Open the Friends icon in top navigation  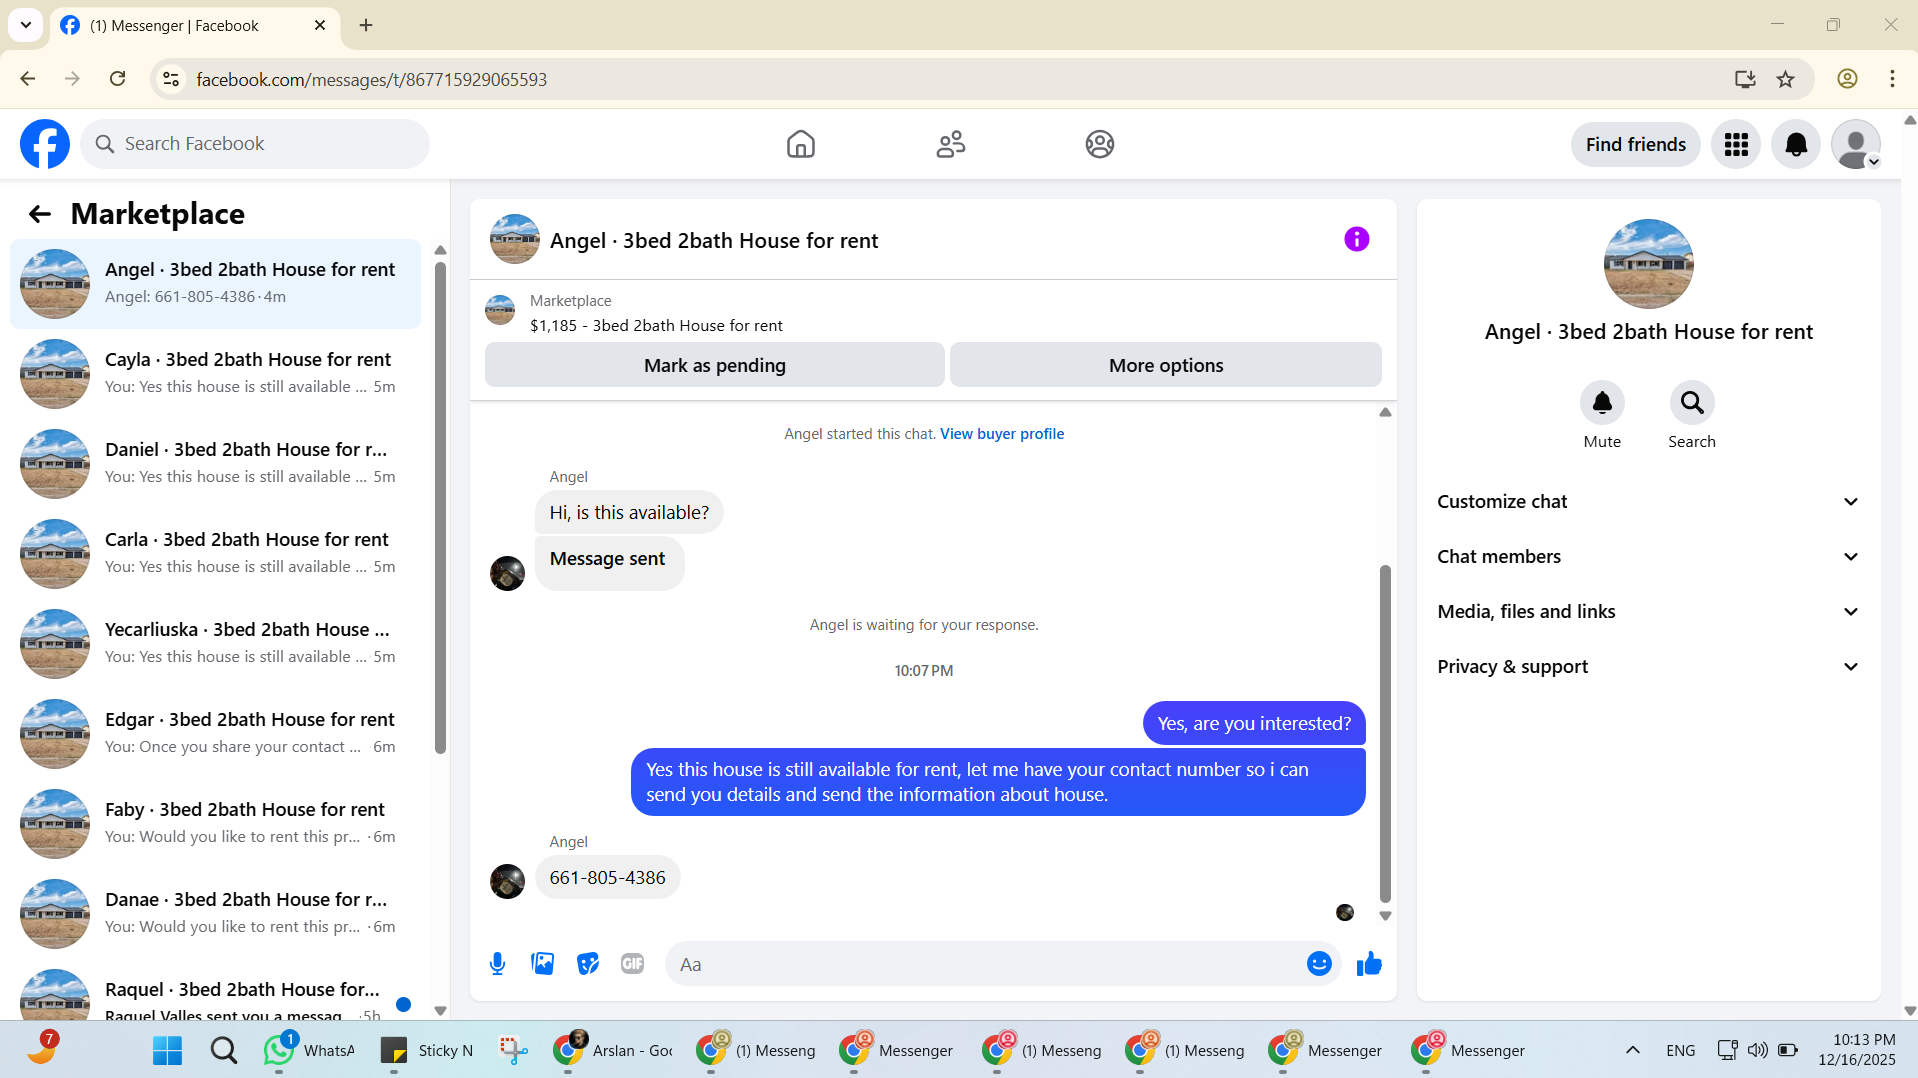(950, 144)
